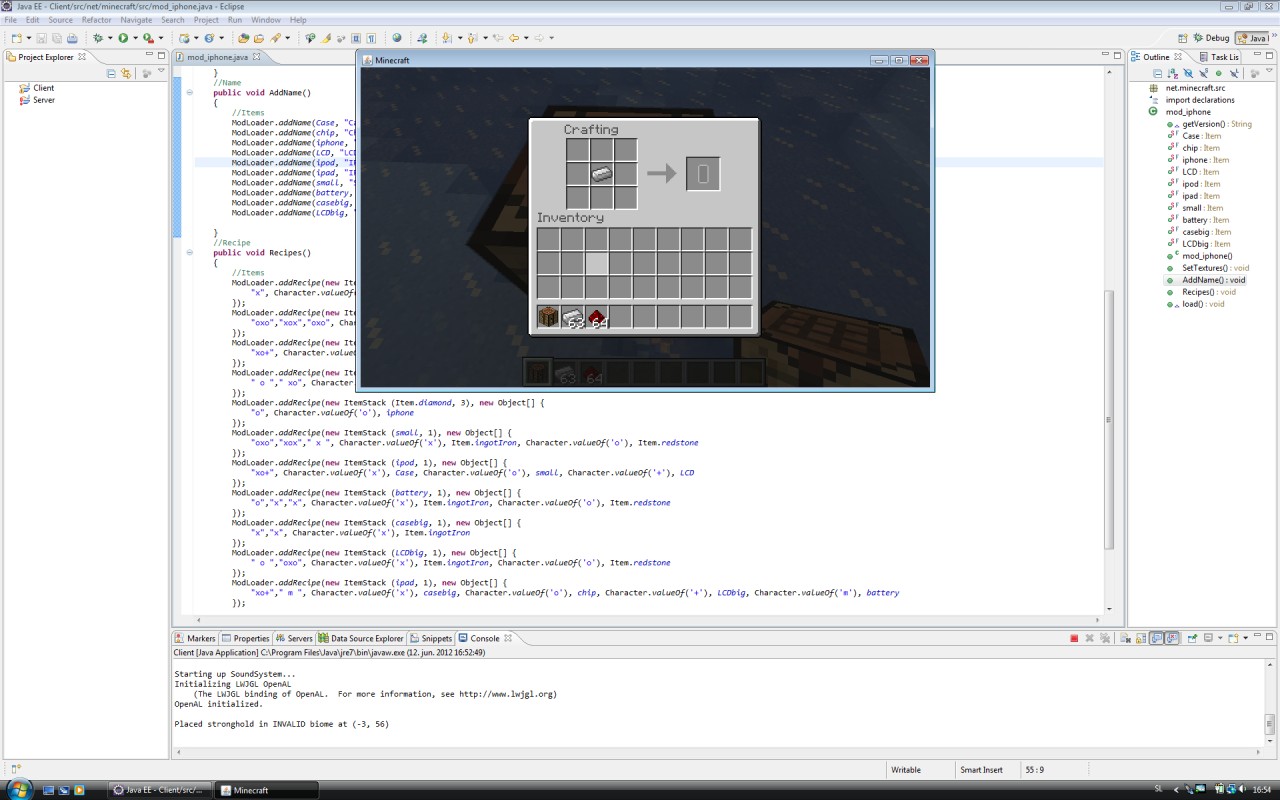Close the mod_iphone.java editor tab
1280x800 pixels.
(x=256, y=57)
